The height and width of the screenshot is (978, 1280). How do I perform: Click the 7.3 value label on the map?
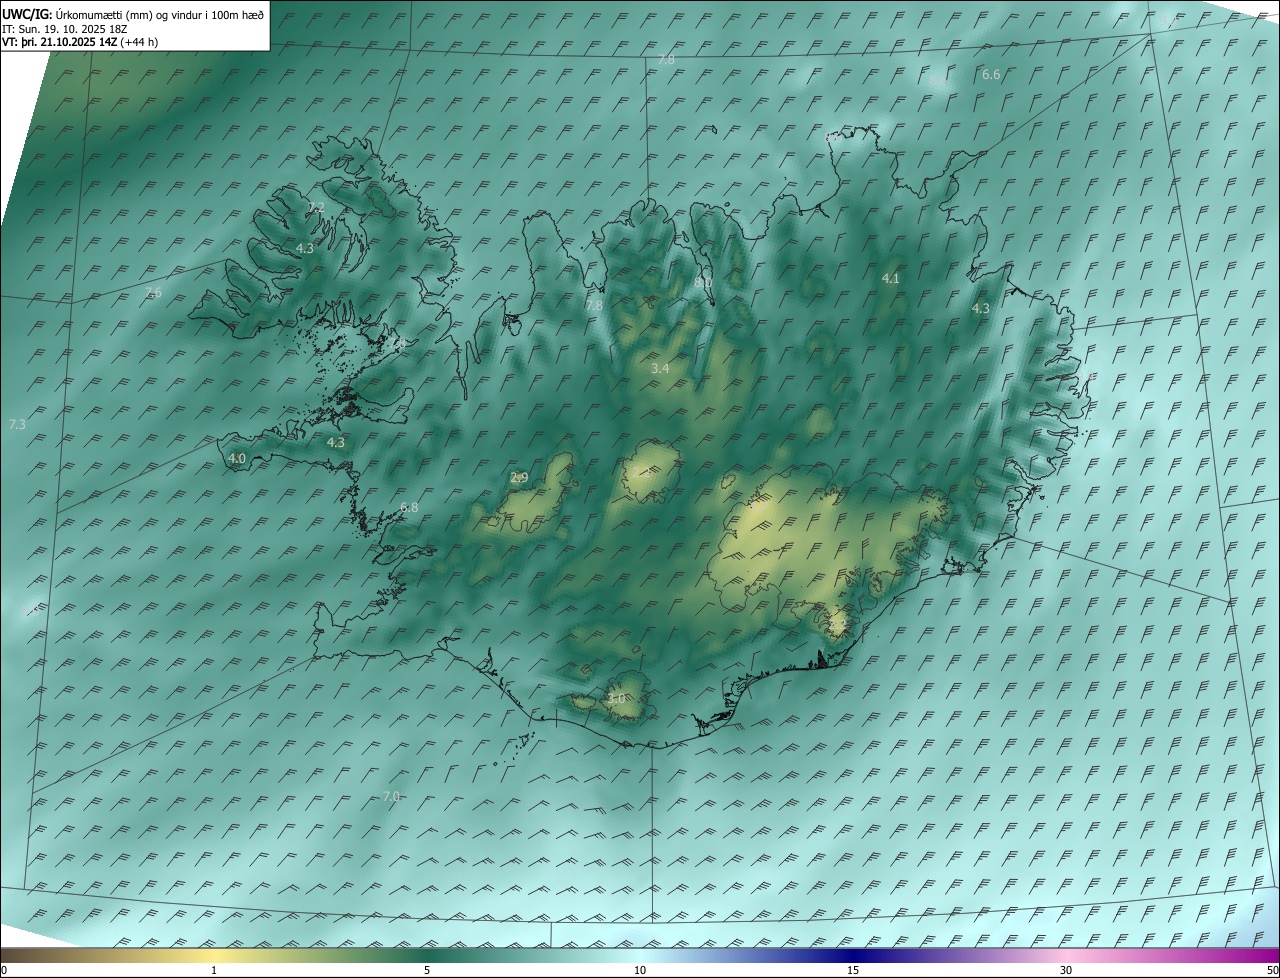pos(17,425)
